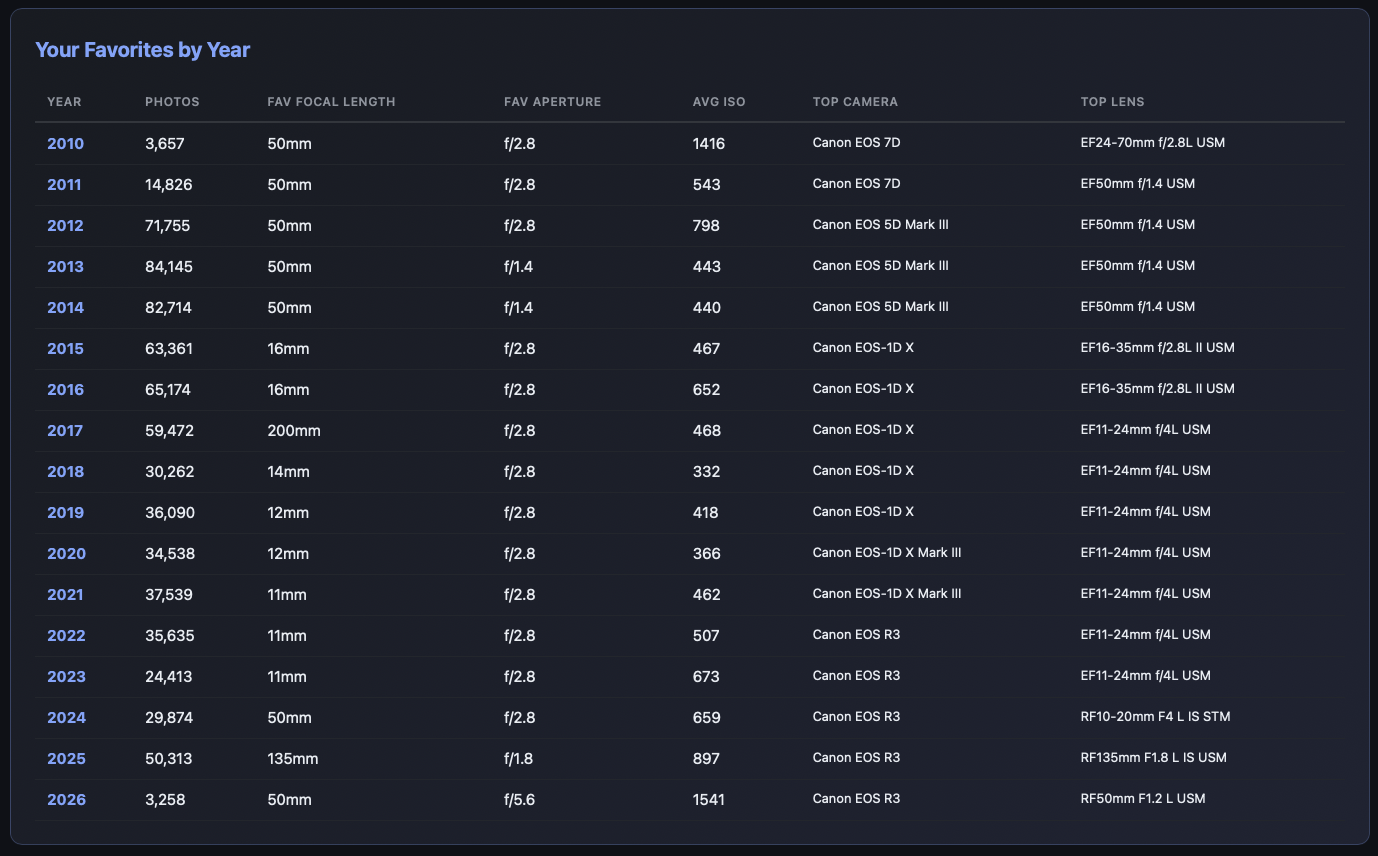Select the Top Camera column header
This screenshot has height=856, width=1378.
(x=855, y=102)
